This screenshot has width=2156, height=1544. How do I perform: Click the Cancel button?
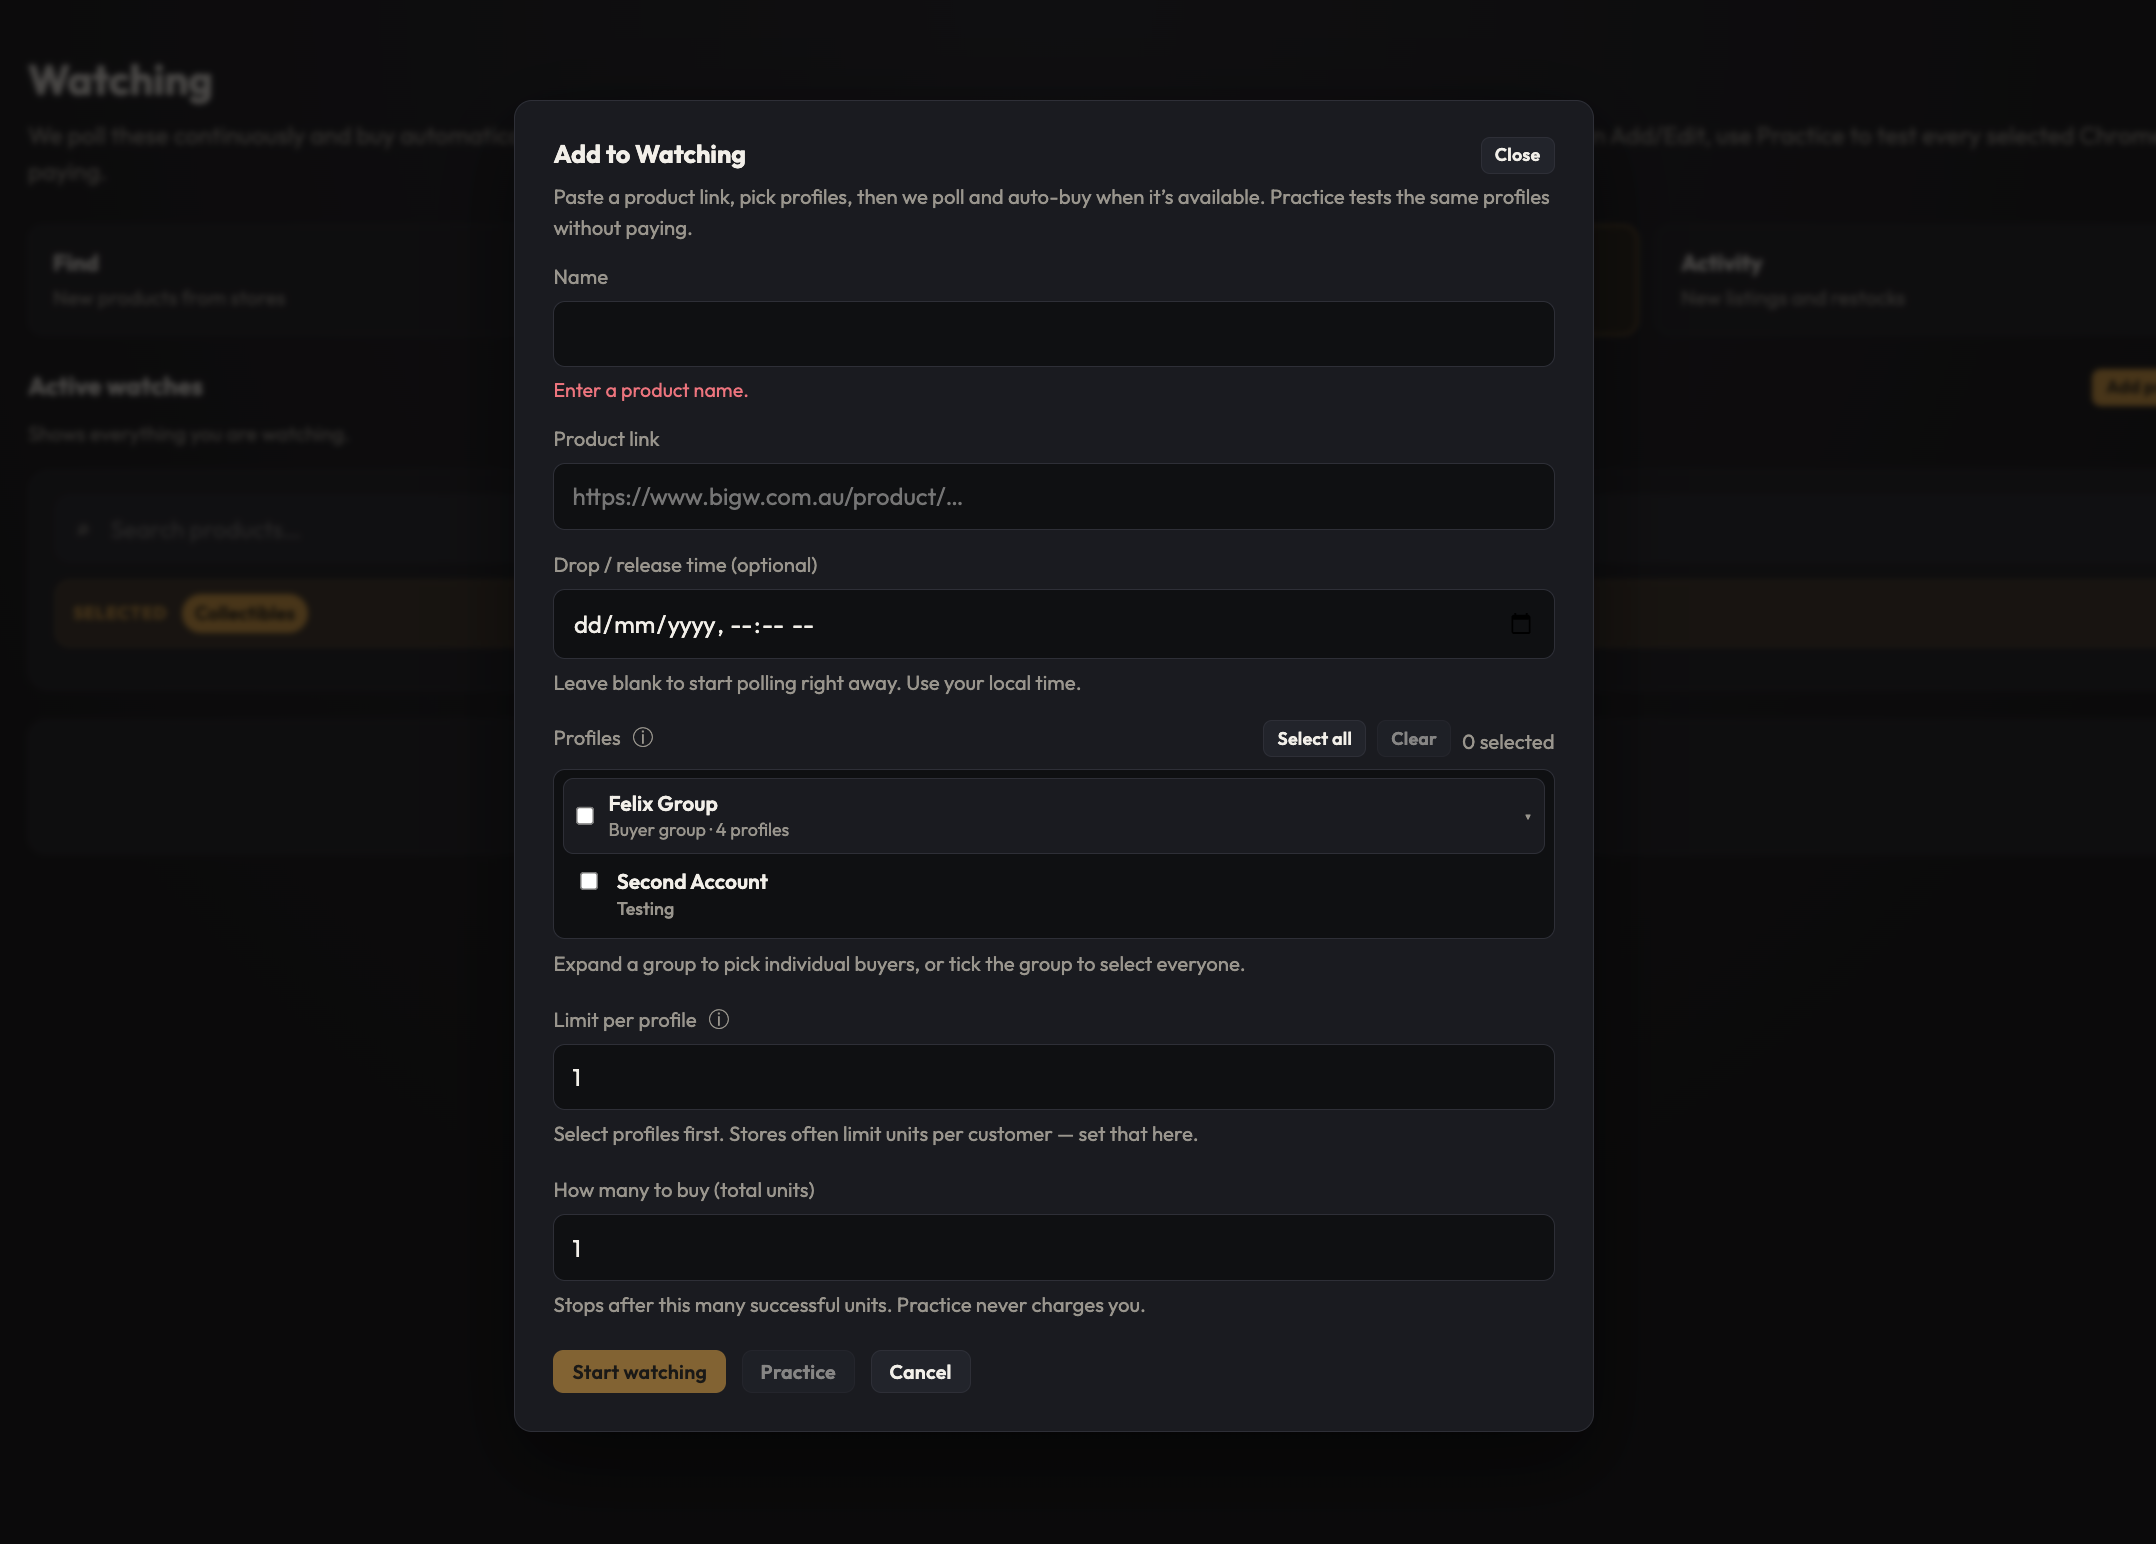[920, 1372]
